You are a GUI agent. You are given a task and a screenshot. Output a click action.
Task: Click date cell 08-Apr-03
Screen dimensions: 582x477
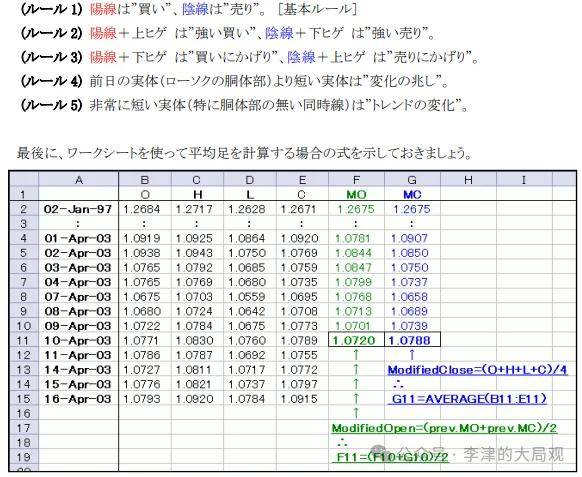[x=78, y=311]
